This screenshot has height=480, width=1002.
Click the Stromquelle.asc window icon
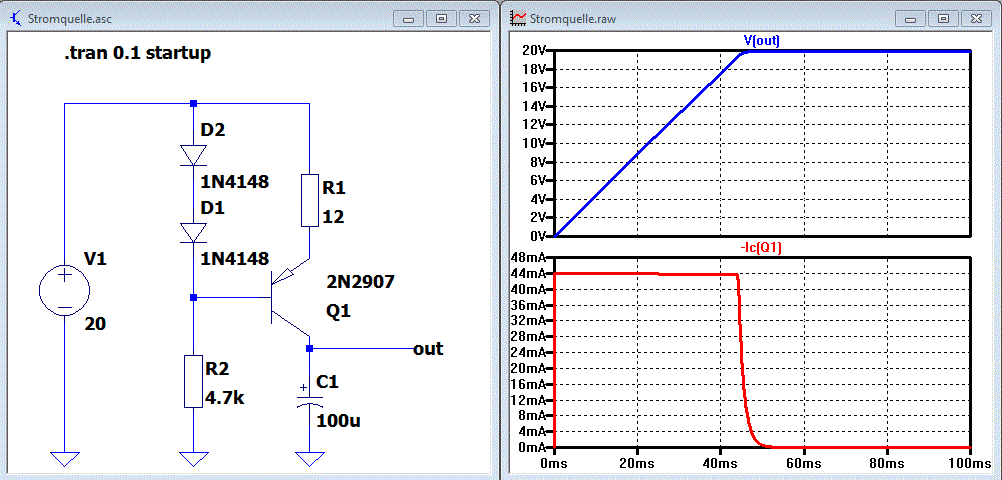click(17, 18)
